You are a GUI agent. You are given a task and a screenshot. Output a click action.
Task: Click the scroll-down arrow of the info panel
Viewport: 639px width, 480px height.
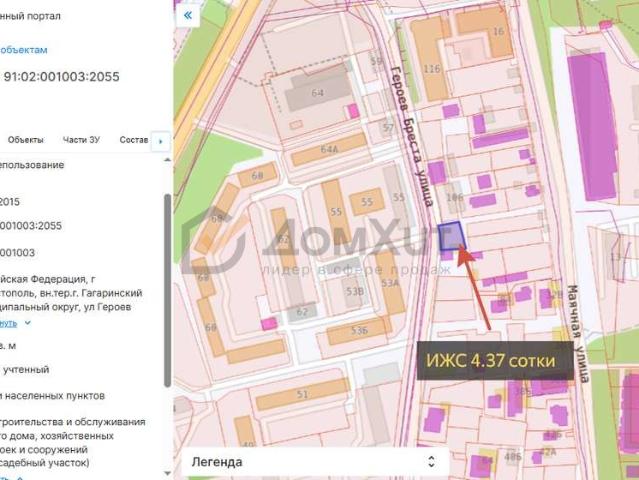pyautogui.click(x=167, y=473)
